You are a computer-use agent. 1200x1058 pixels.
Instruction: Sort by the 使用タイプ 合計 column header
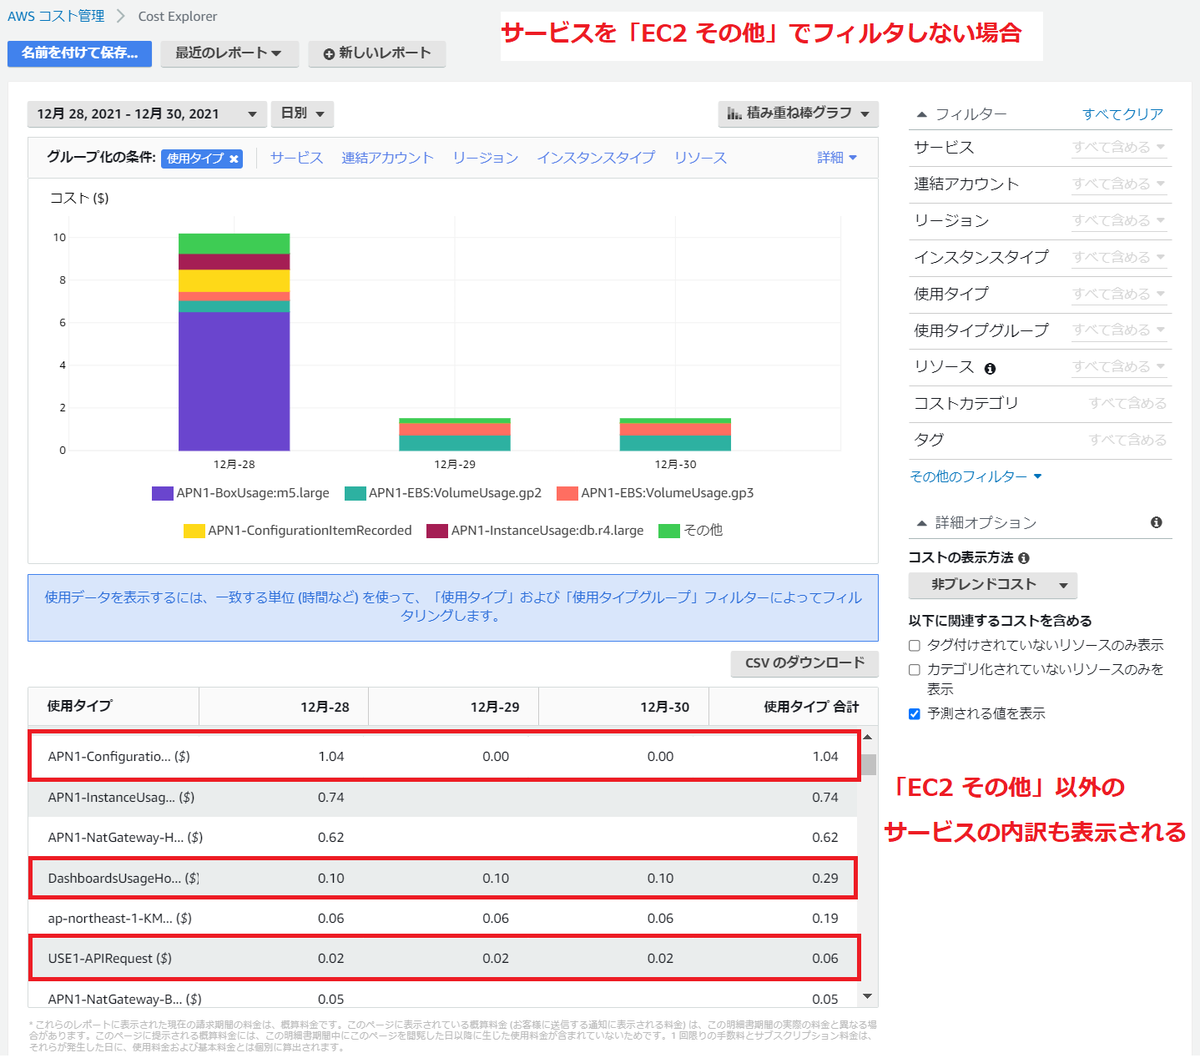pos(793,707)
